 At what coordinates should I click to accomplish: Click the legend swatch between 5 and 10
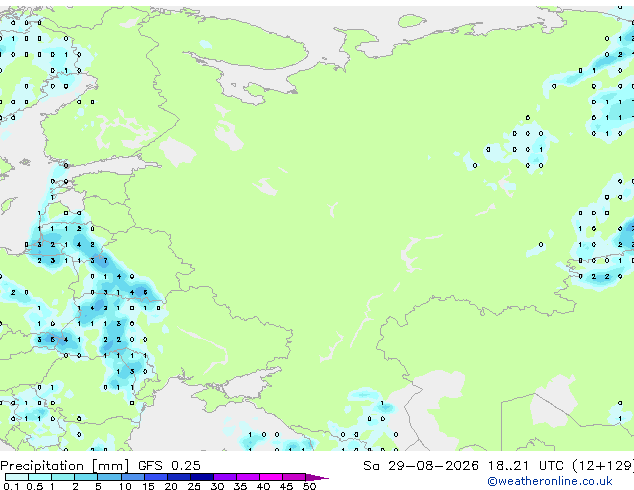(110, 477)
